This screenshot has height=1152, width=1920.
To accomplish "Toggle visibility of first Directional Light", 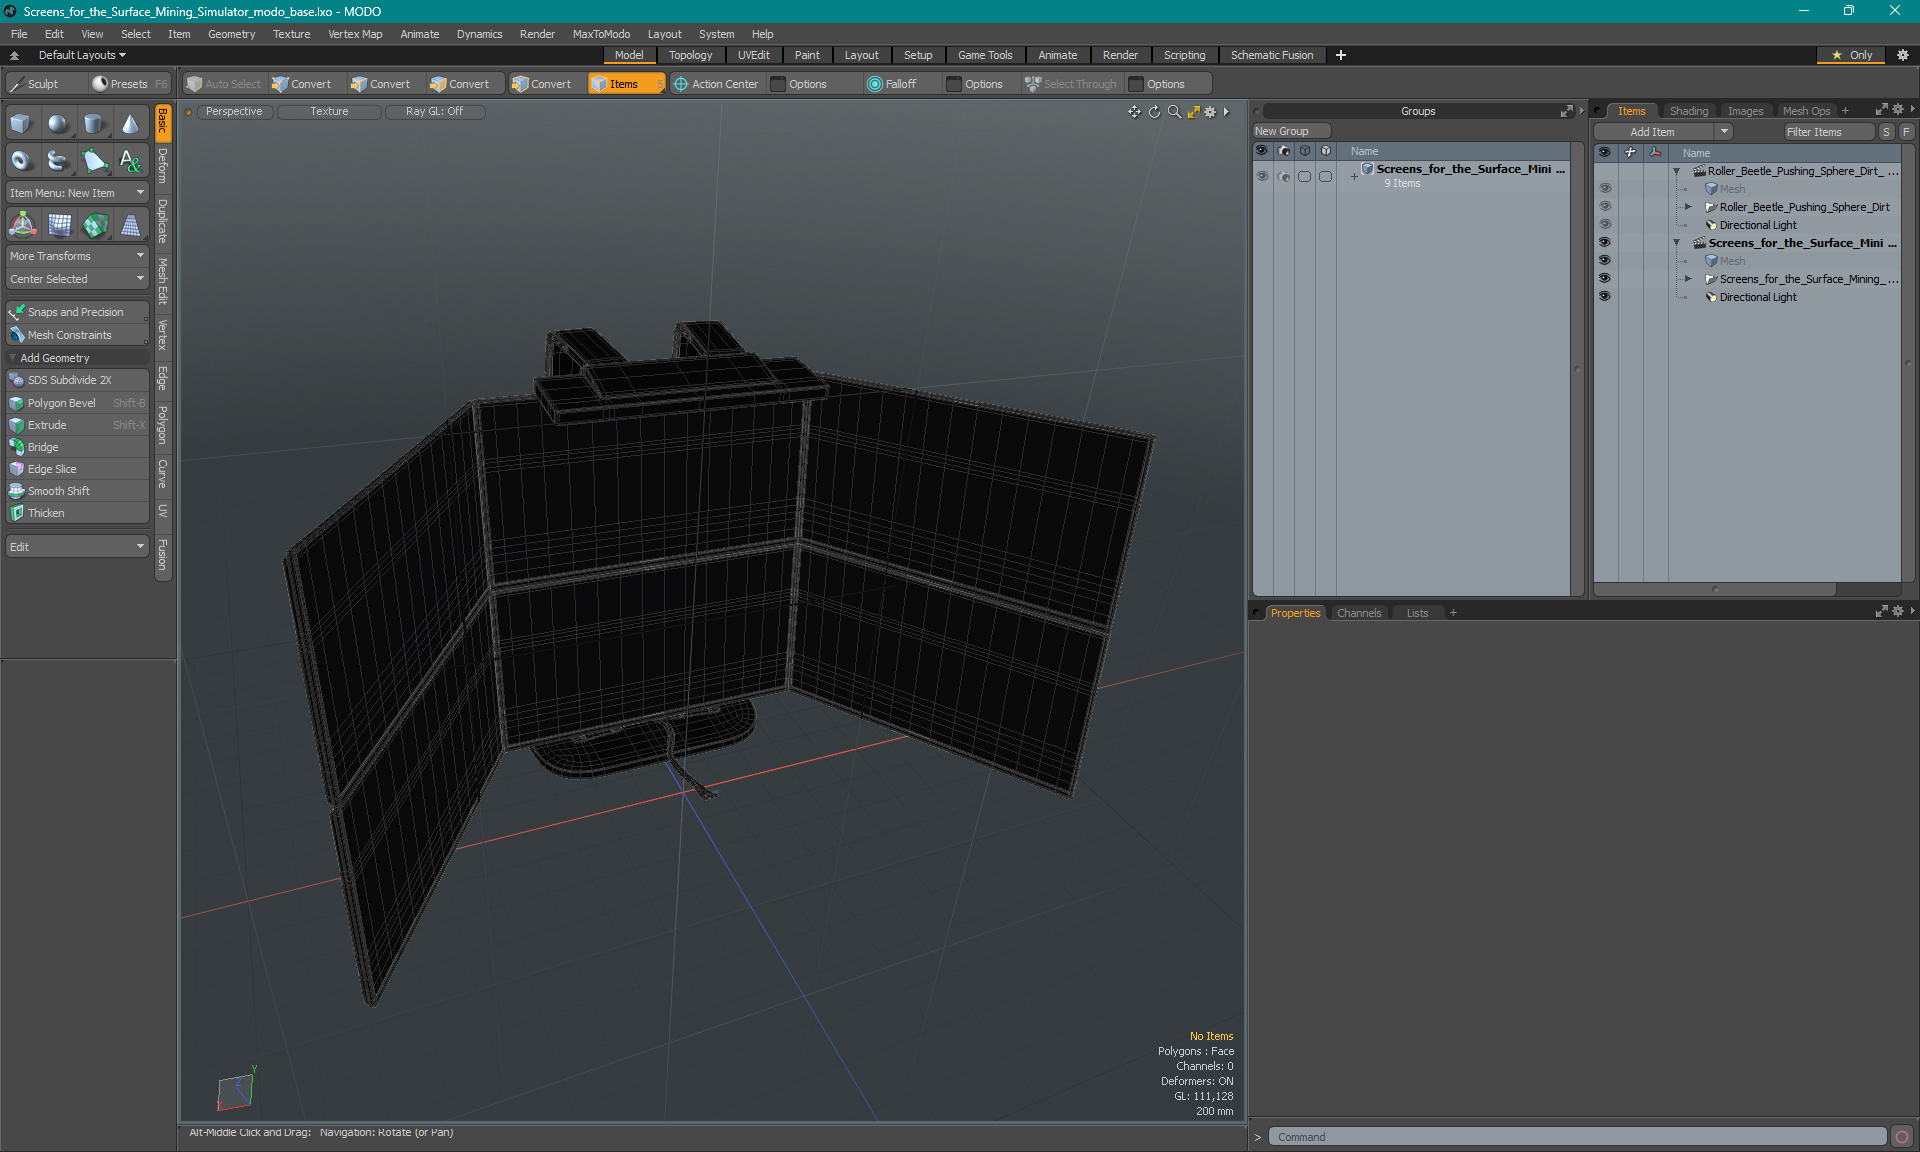I will tap(1605, 225).
